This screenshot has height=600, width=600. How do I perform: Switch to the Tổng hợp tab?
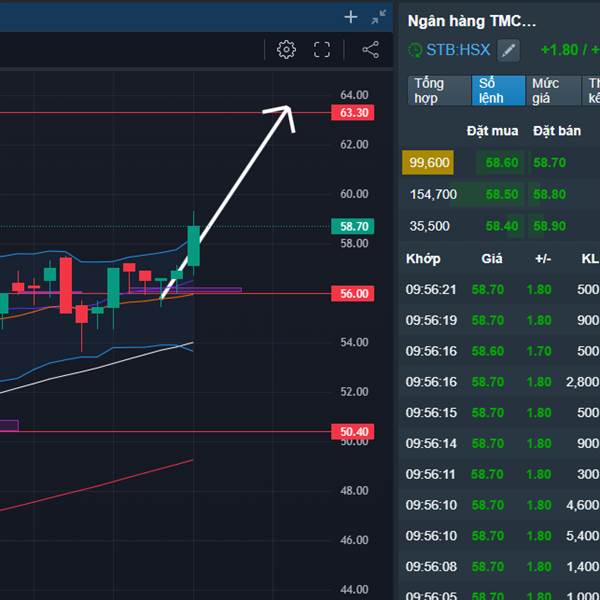[439, 91]
